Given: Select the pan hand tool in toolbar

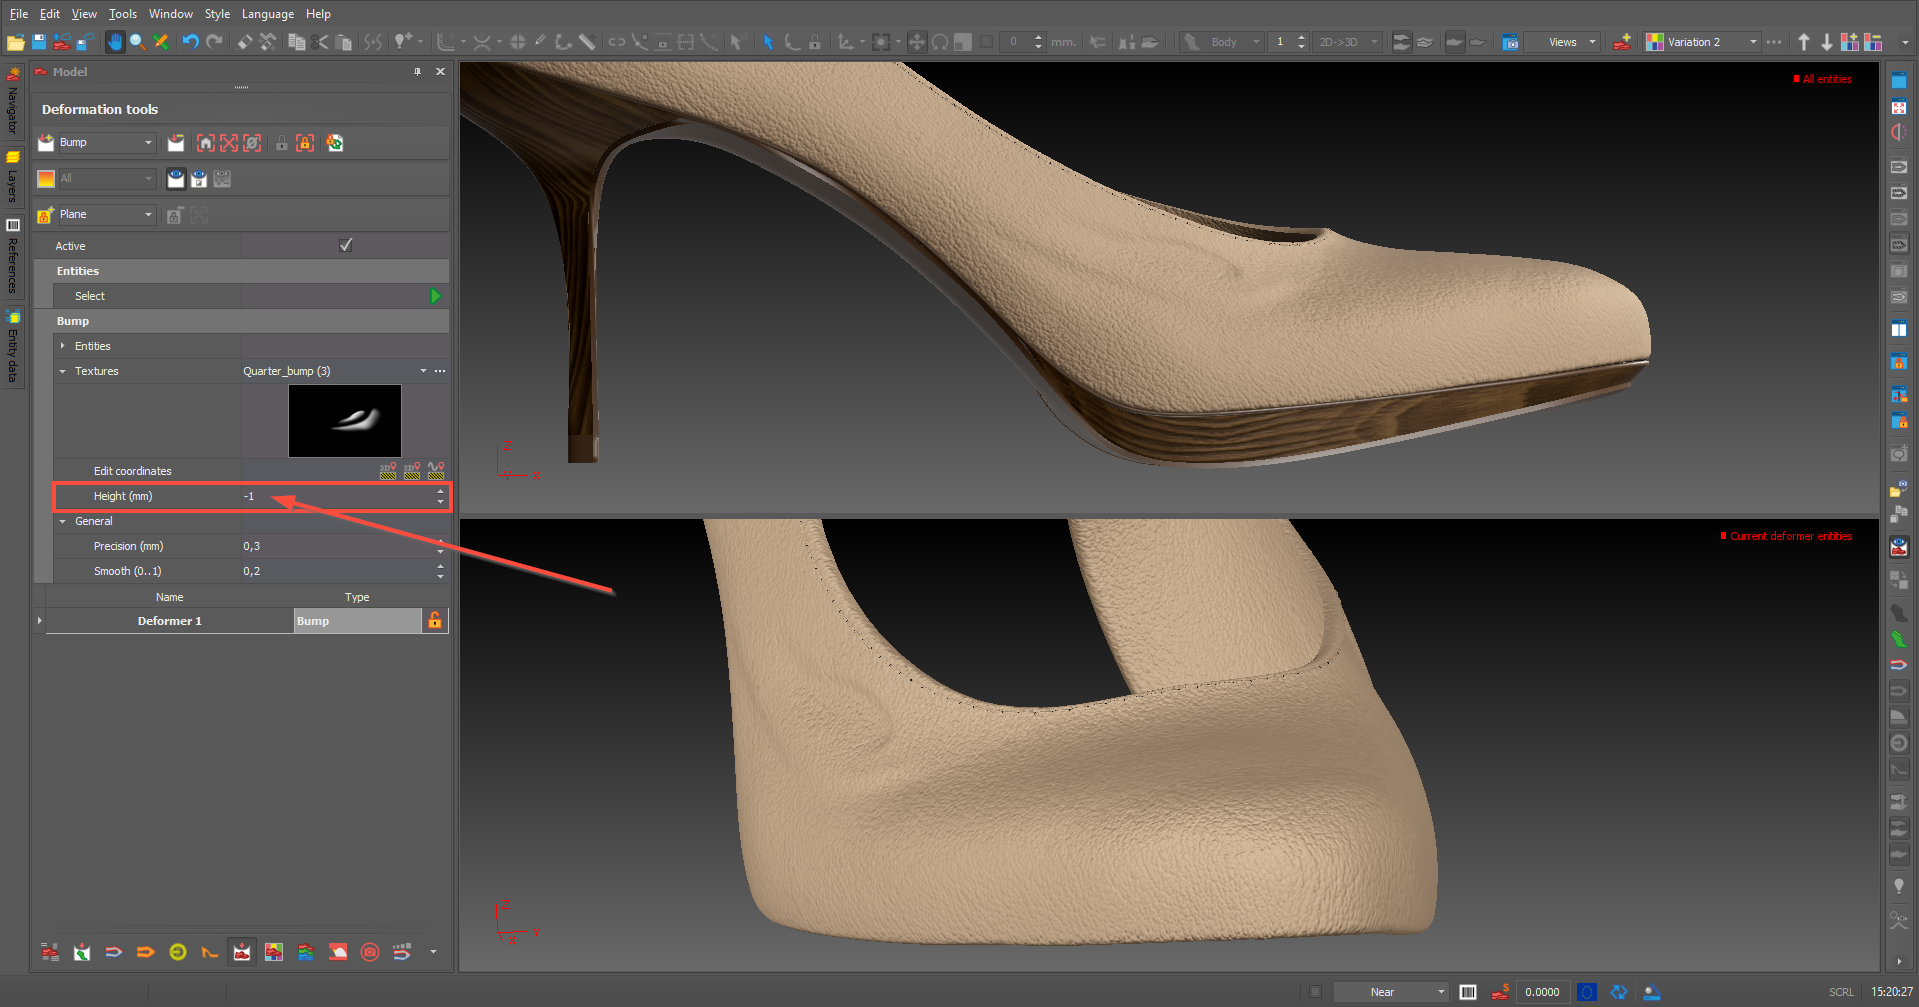Looking at the screenshot, I should (115, 42).
